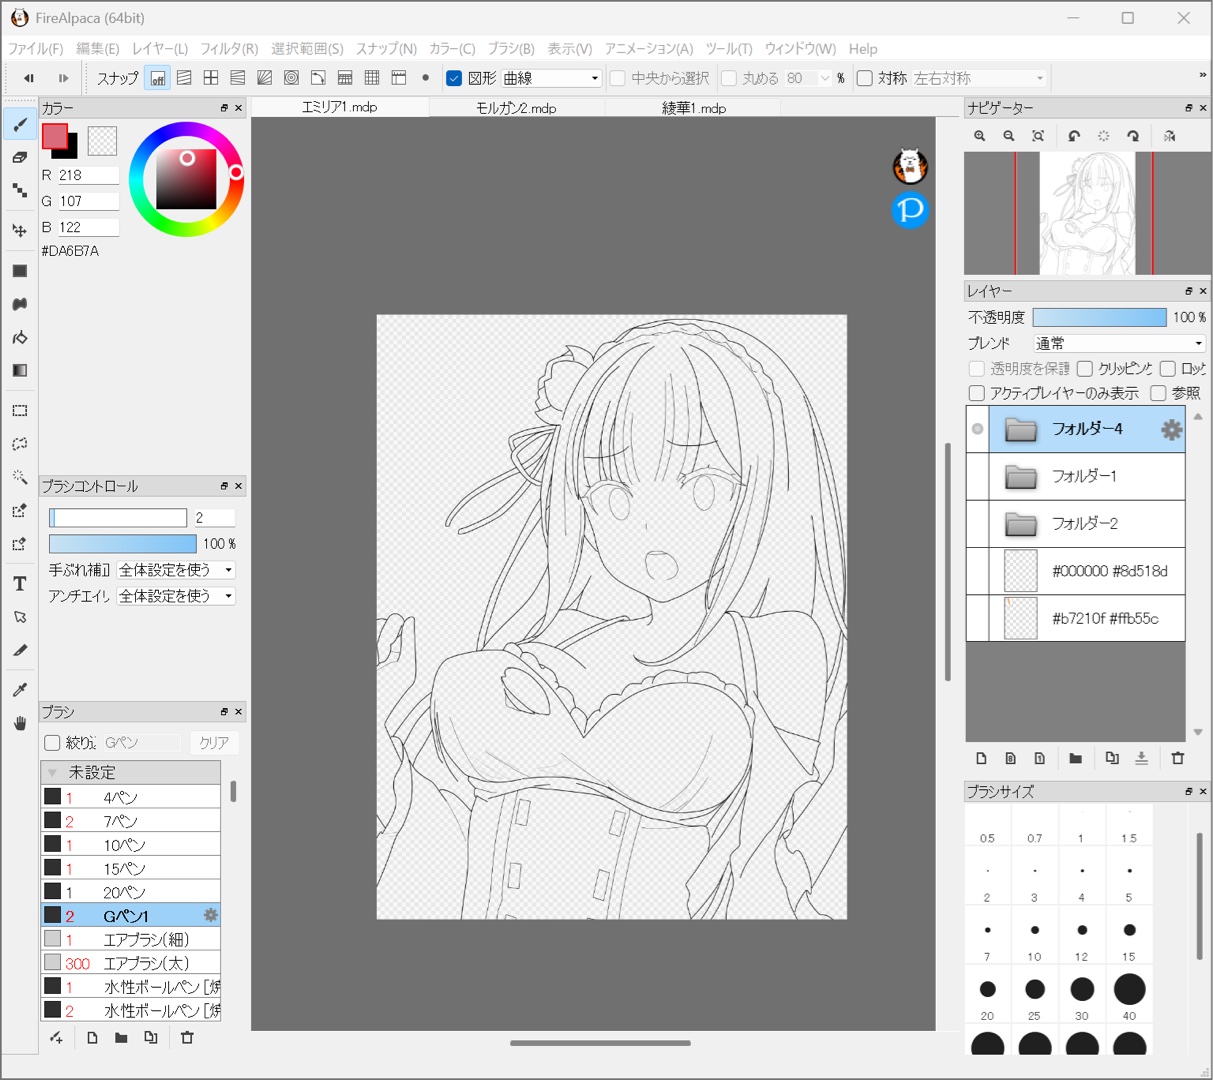Open the 曲線 shape dropdown
The image size is (1213, 1080).
tap(551, 78)
